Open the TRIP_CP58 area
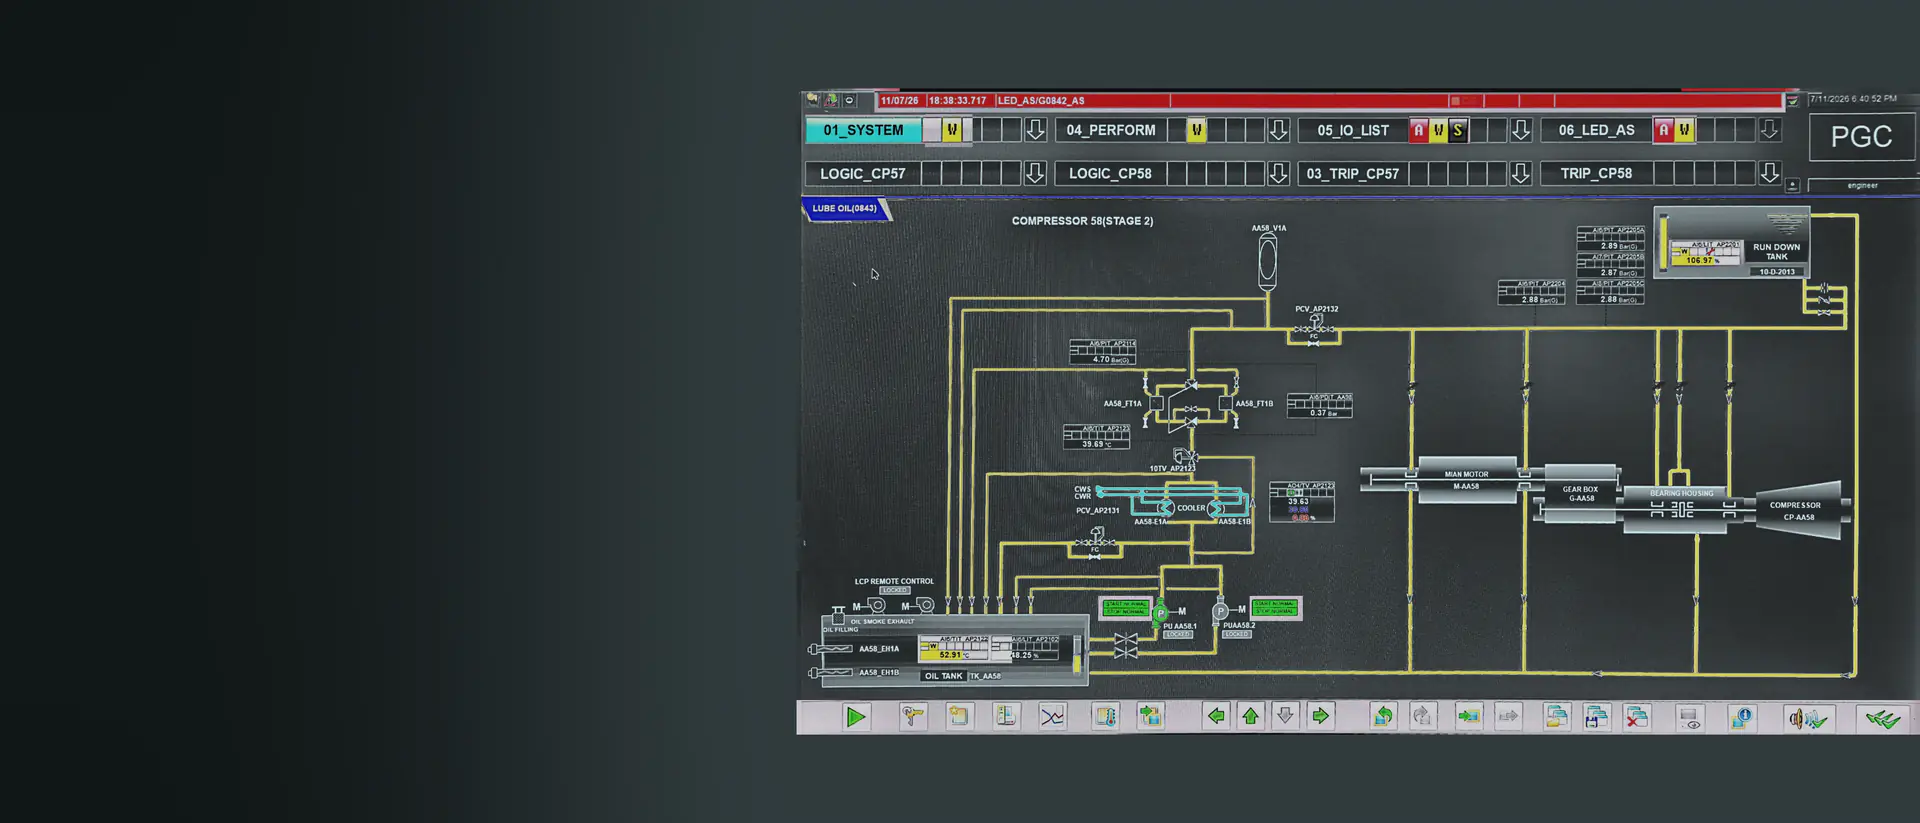Viewport: 1920px width, 823px height. coord(1597,174)
